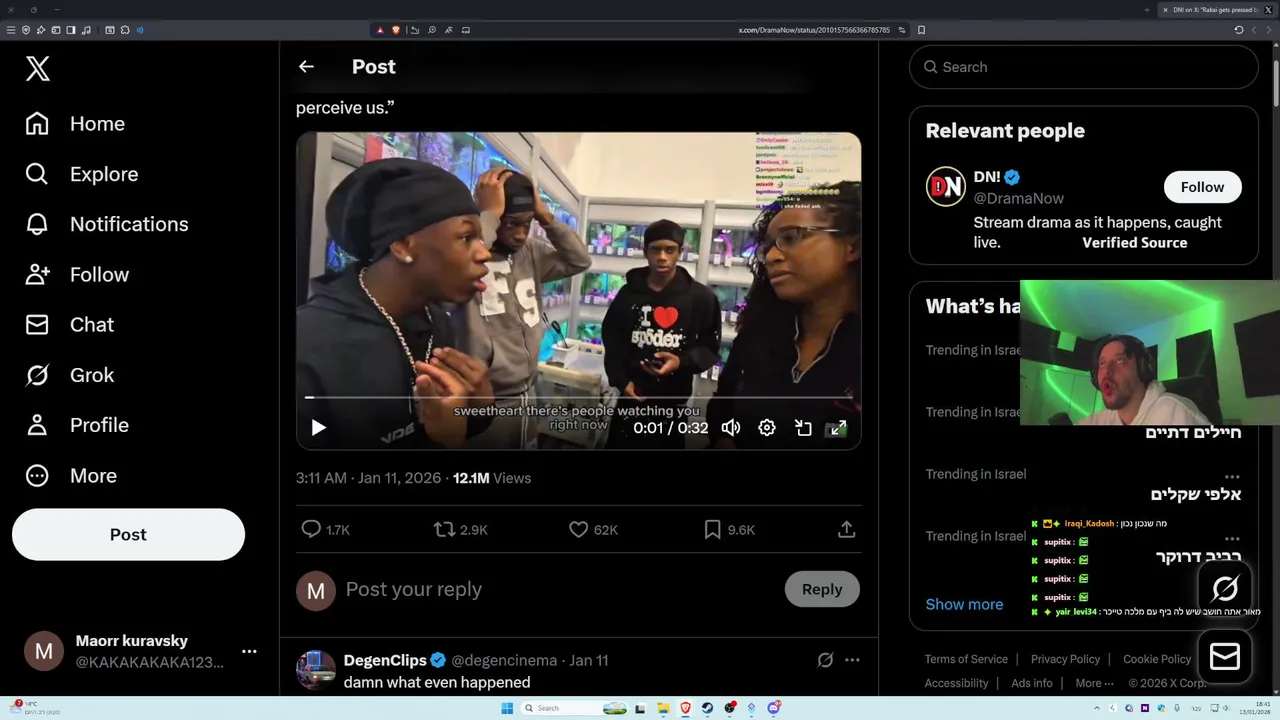Click the white Post button
The height and width of the screenshot is (720, 1280).
(128, 534)
